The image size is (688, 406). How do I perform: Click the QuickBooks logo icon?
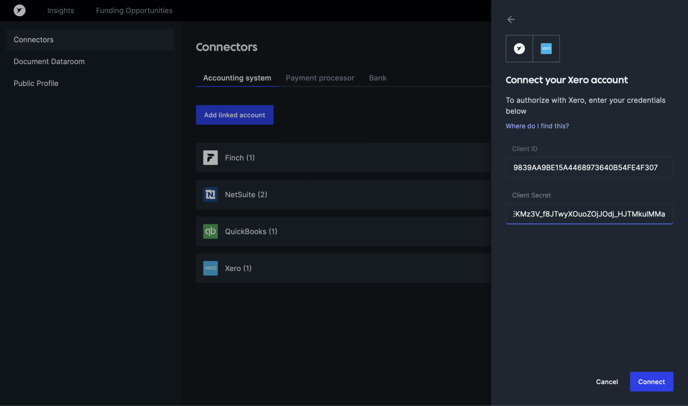pos(210,231)
